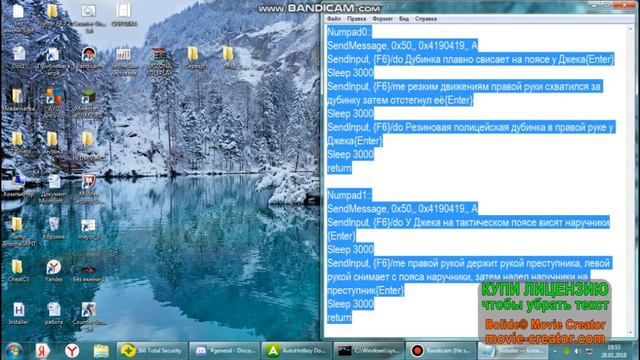Open the Правка menu in Notepad
The height and width of the screenshot is (360, 640).
click(356, 19)
